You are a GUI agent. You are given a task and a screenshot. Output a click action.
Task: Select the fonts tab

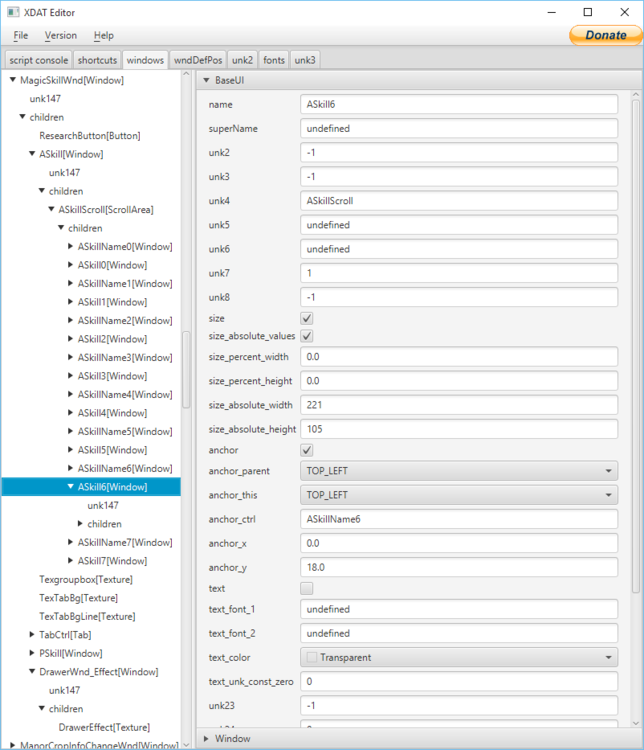click(x=274, y=60)
